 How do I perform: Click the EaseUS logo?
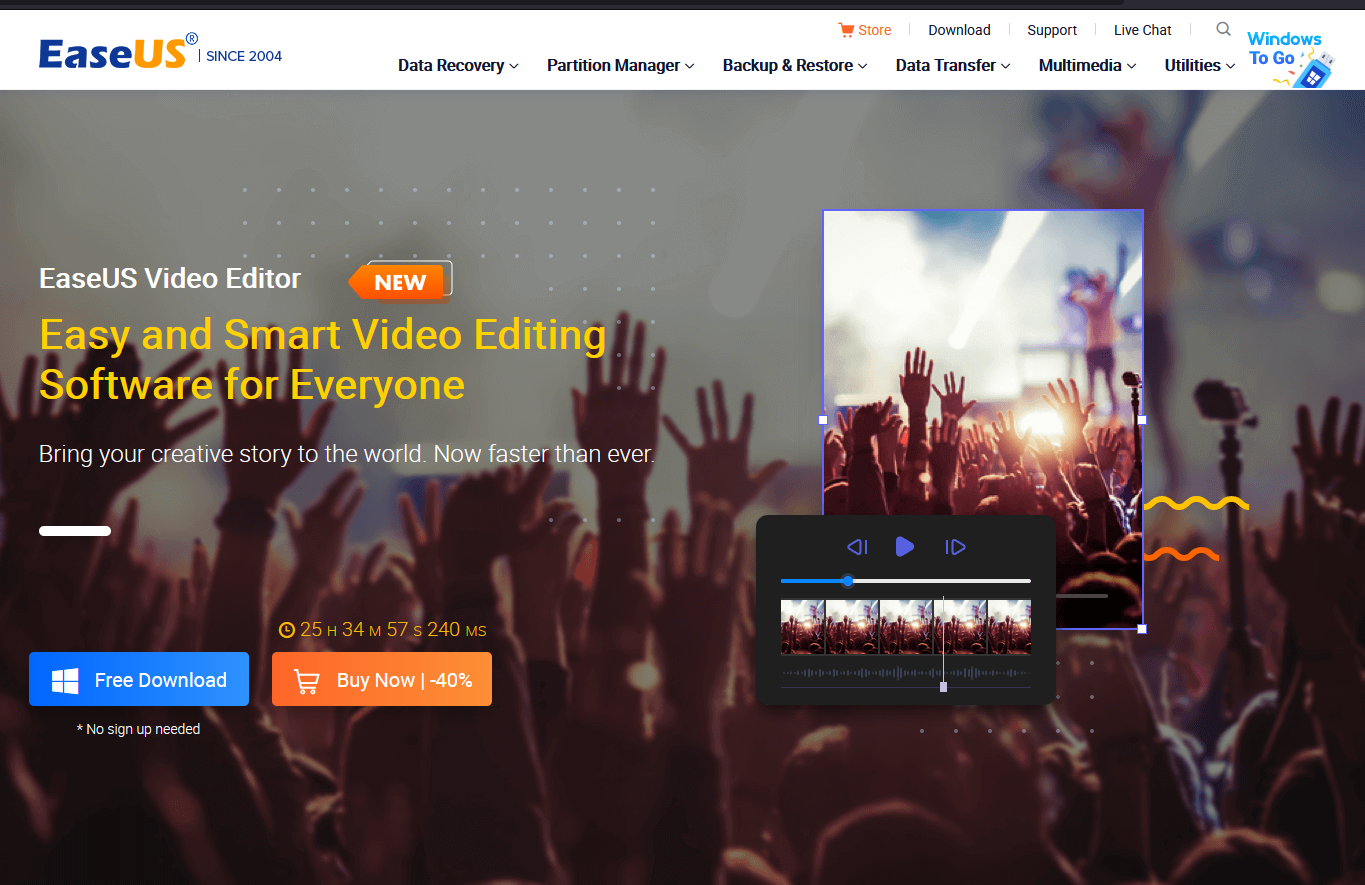118,53
